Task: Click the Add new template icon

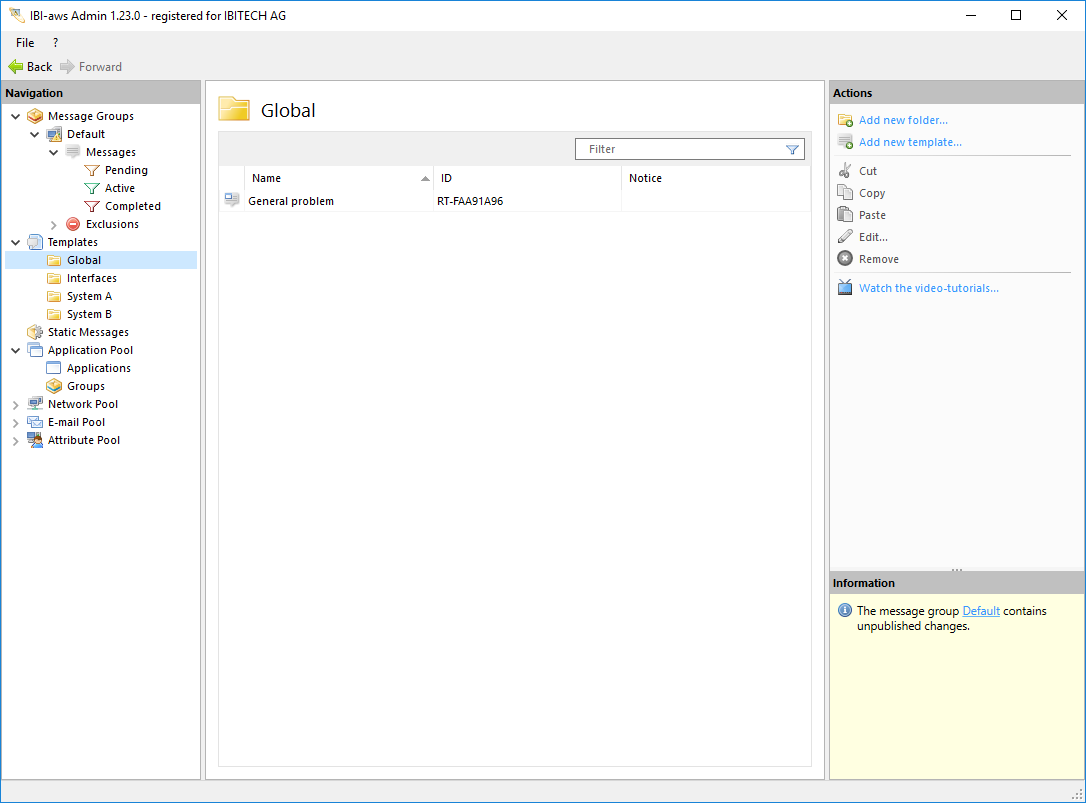Action: click(x=845, y=142)
